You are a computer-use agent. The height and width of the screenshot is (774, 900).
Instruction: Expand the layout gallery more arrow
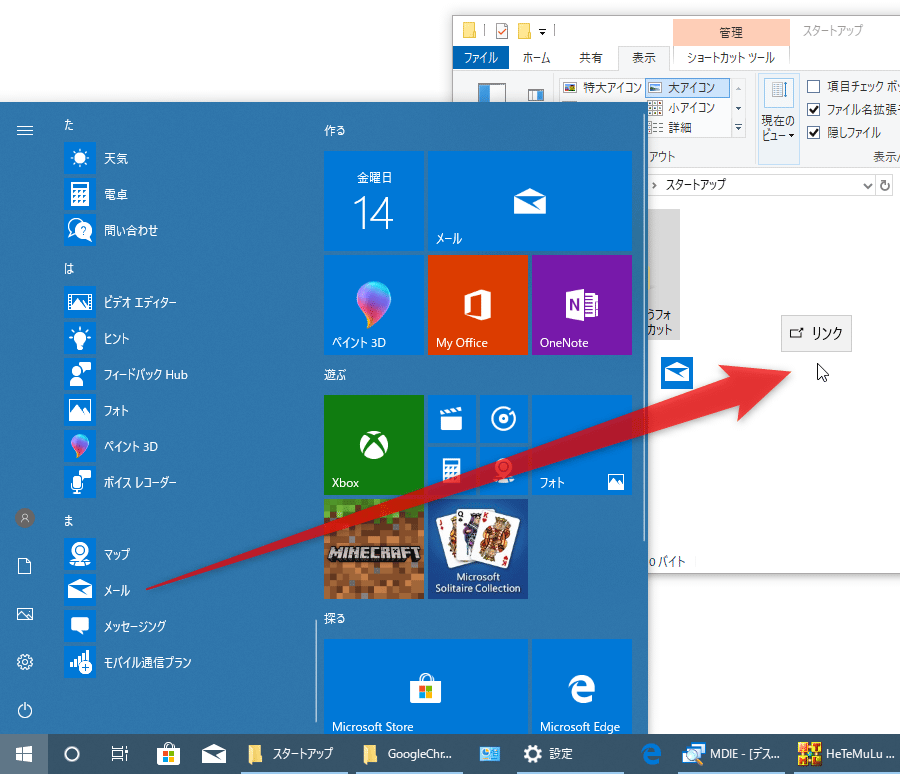pyautogui.click(x=739, y=127)
